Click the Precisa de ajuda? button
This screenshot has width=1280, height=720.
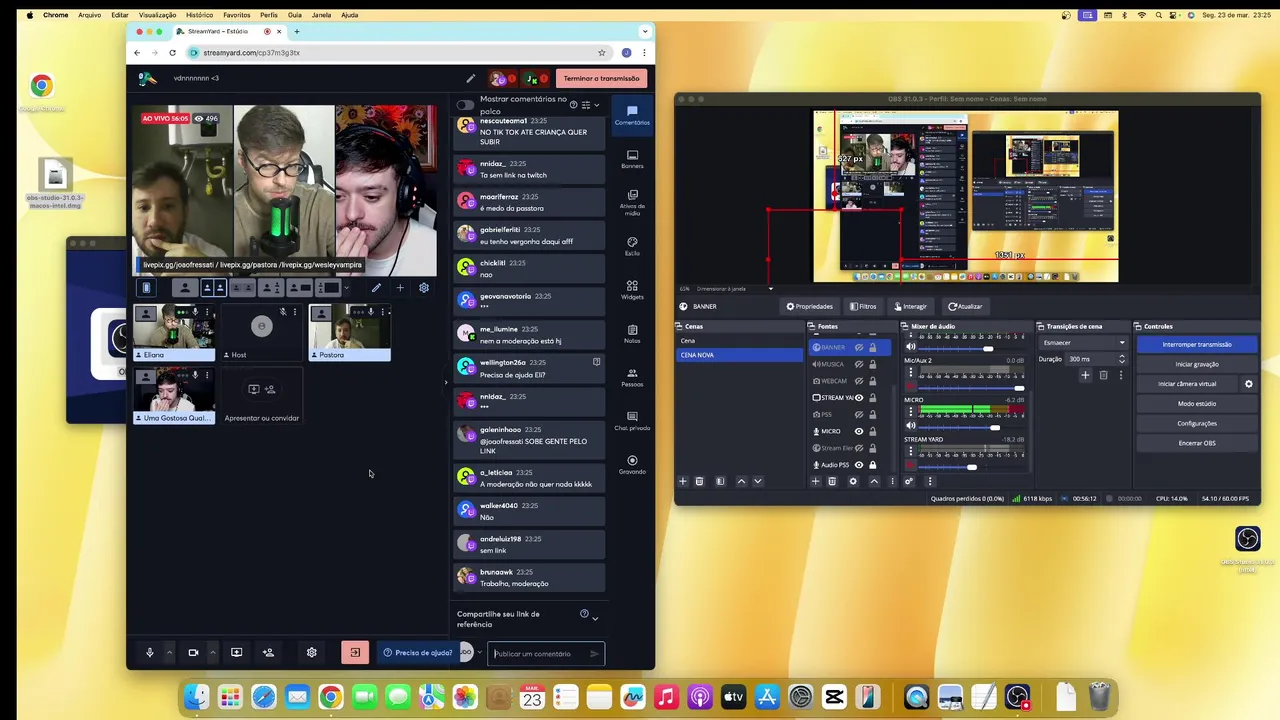coord(418,653)
